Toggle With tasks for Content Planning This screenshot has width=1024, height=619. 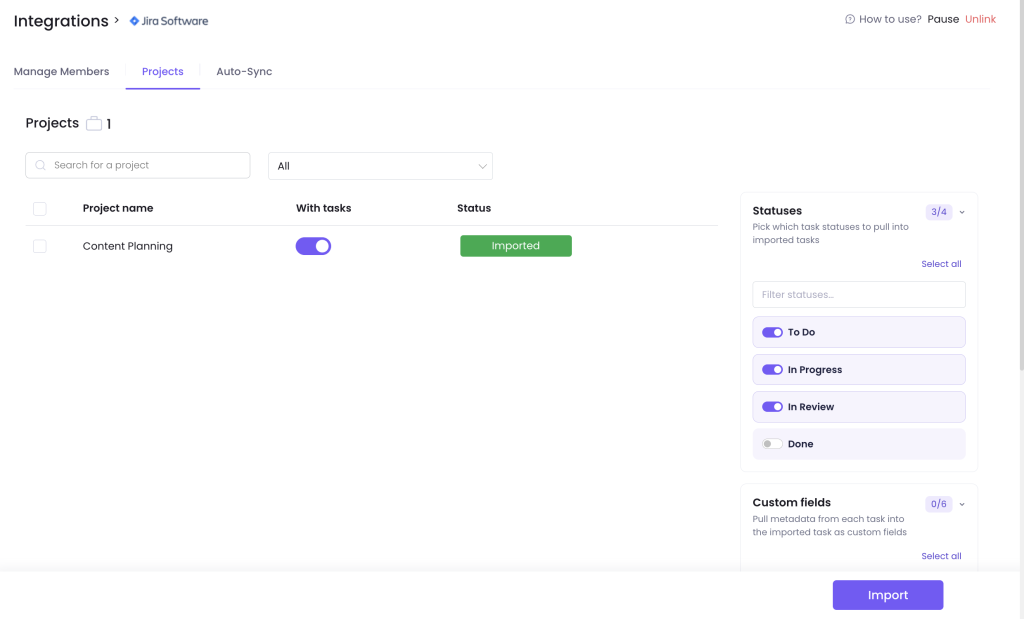[x=313, y=246]
